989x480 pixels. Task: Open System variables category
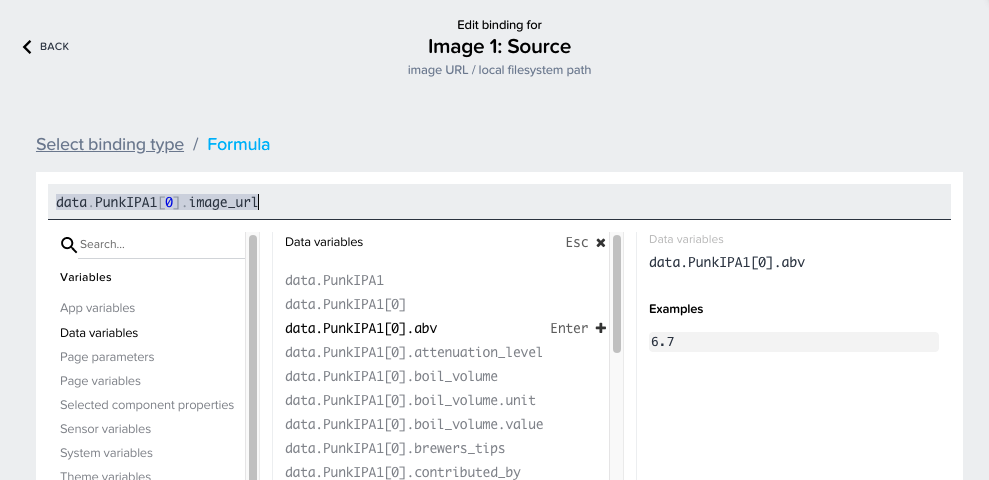106,453
